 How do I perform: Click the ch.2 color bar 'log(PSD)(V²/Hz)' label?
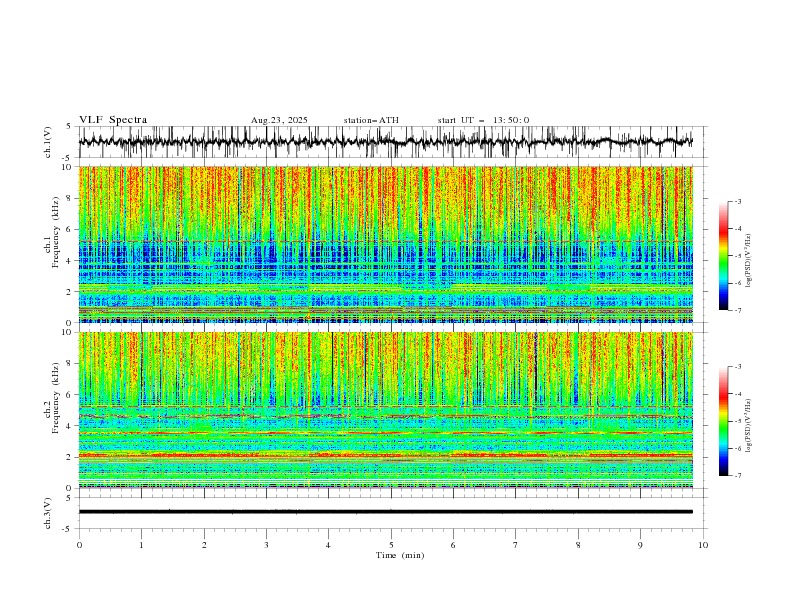tap(748, 426)
